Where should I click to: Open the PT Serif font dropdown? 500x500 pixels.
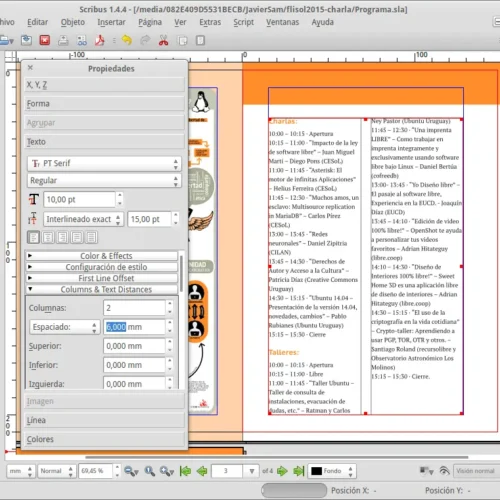(x=104, y=164)
